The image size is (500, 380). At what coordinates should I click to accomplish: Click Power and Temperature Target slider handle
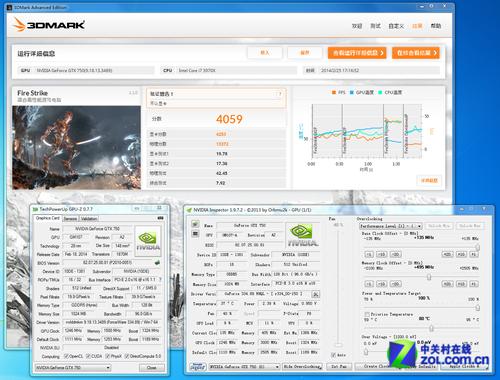click(477, 307)
